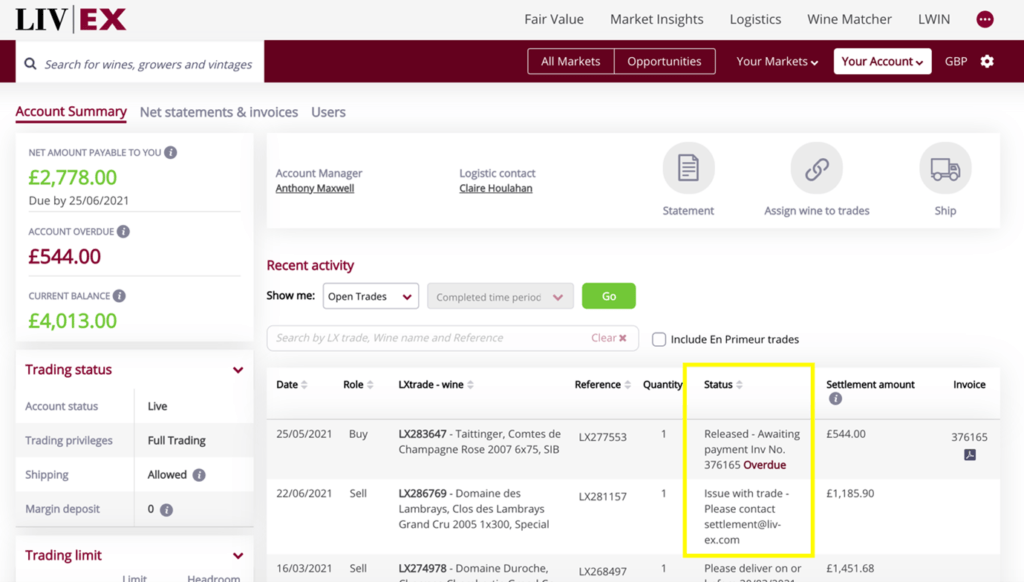Collapse the Trading status section

(238, 370)
